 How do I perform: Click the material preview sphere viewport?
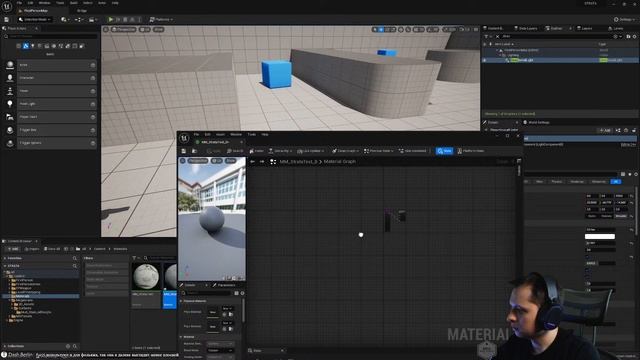point(212,220)
